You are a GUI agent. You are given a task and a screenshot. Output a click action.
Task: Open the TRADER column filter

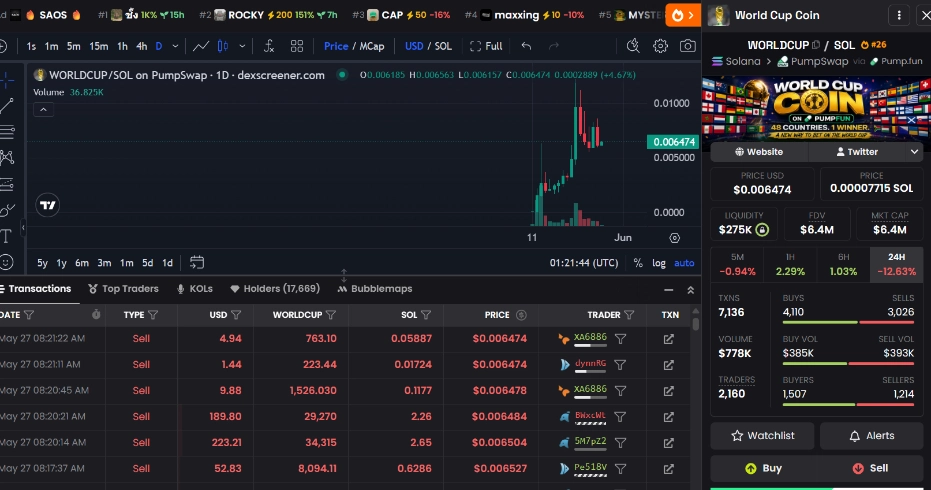(629, 315)
